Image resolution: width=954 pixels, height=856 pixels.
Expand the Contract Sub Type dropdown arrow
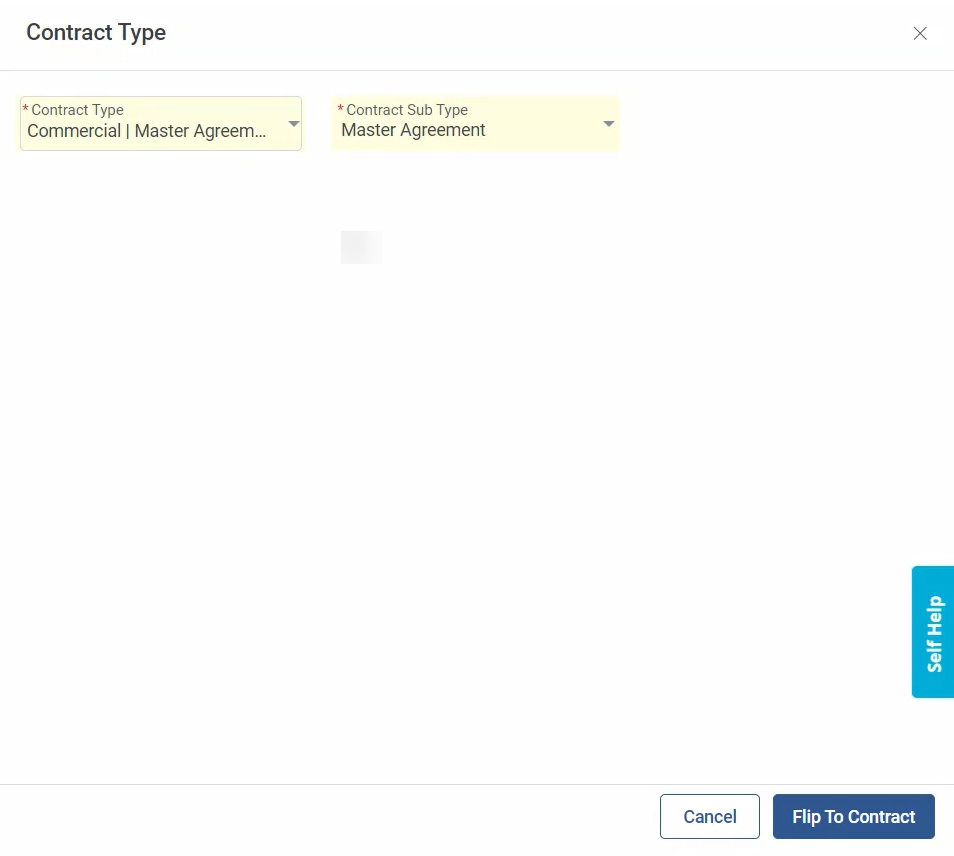pyautogui.click(x=608, y=124)
